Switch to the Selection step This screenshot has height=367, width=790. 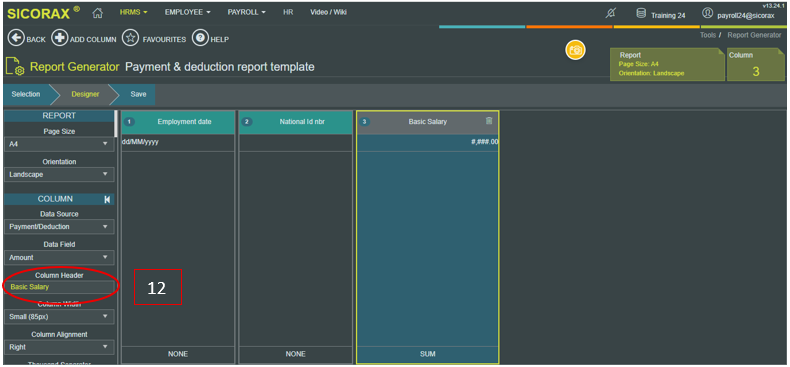pos(26,94)
